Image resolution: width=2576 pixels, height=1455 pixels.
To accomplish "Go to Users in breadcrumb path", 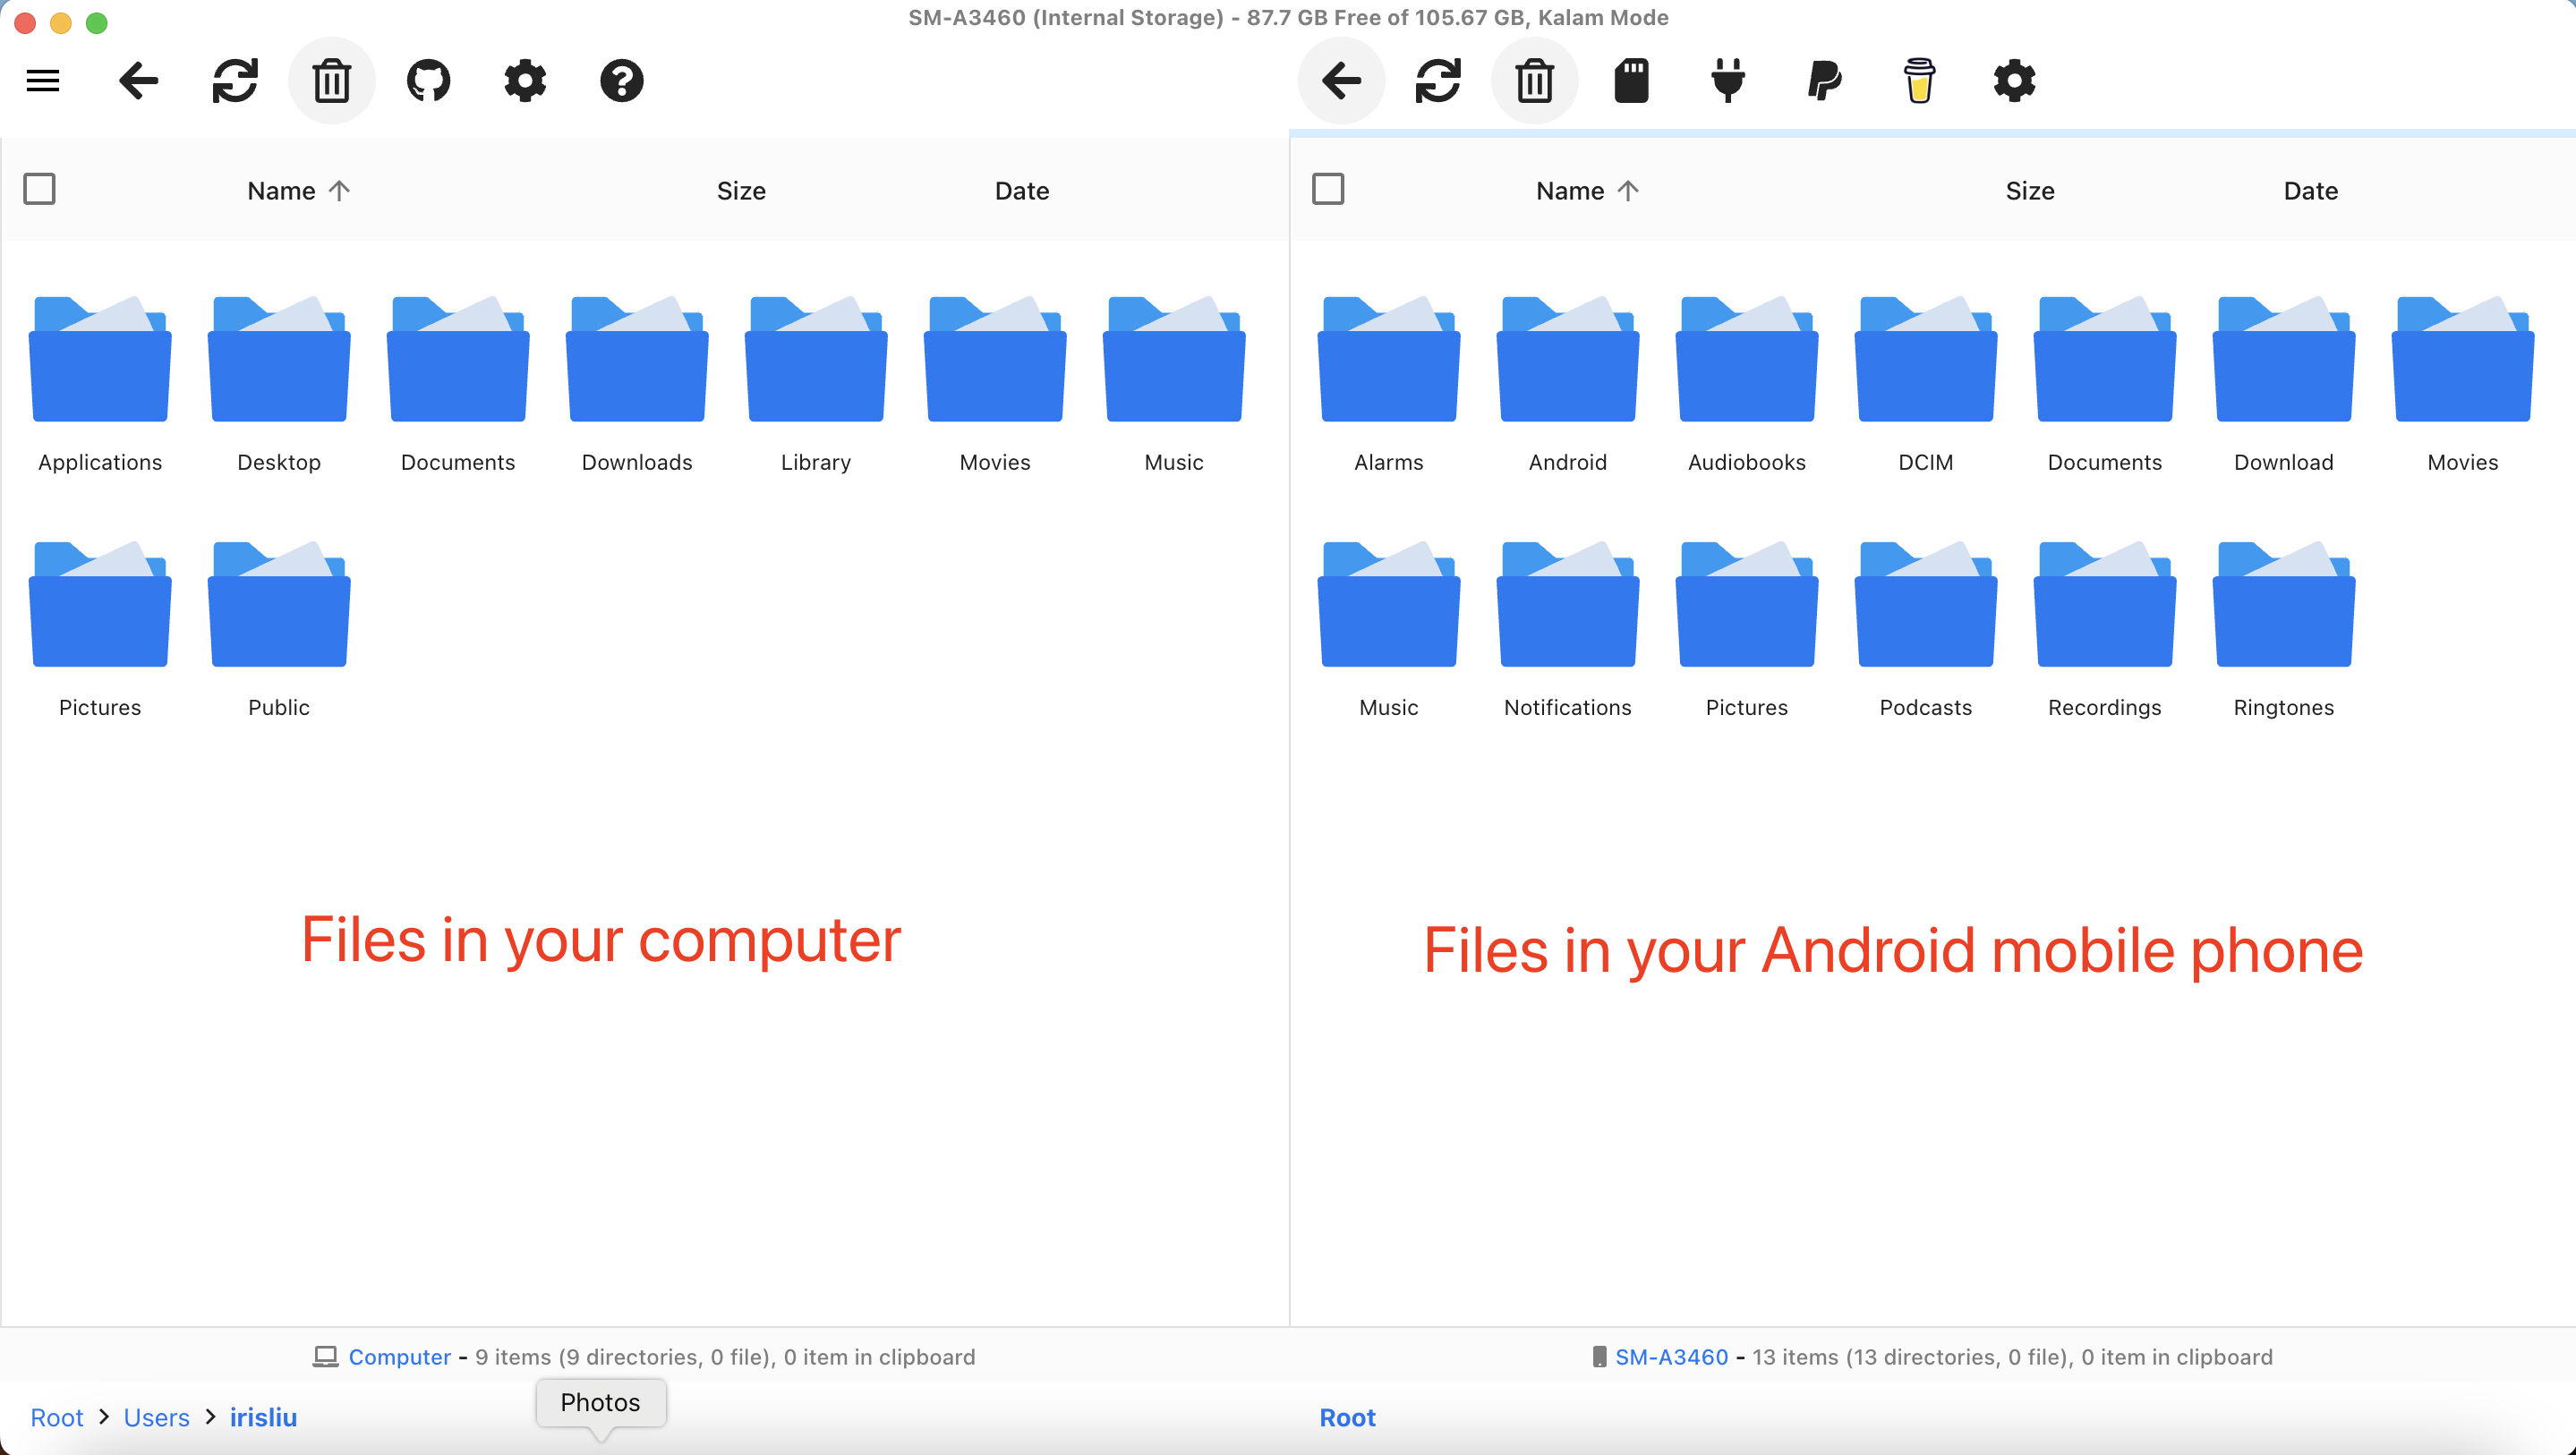I will point(157,1417).
